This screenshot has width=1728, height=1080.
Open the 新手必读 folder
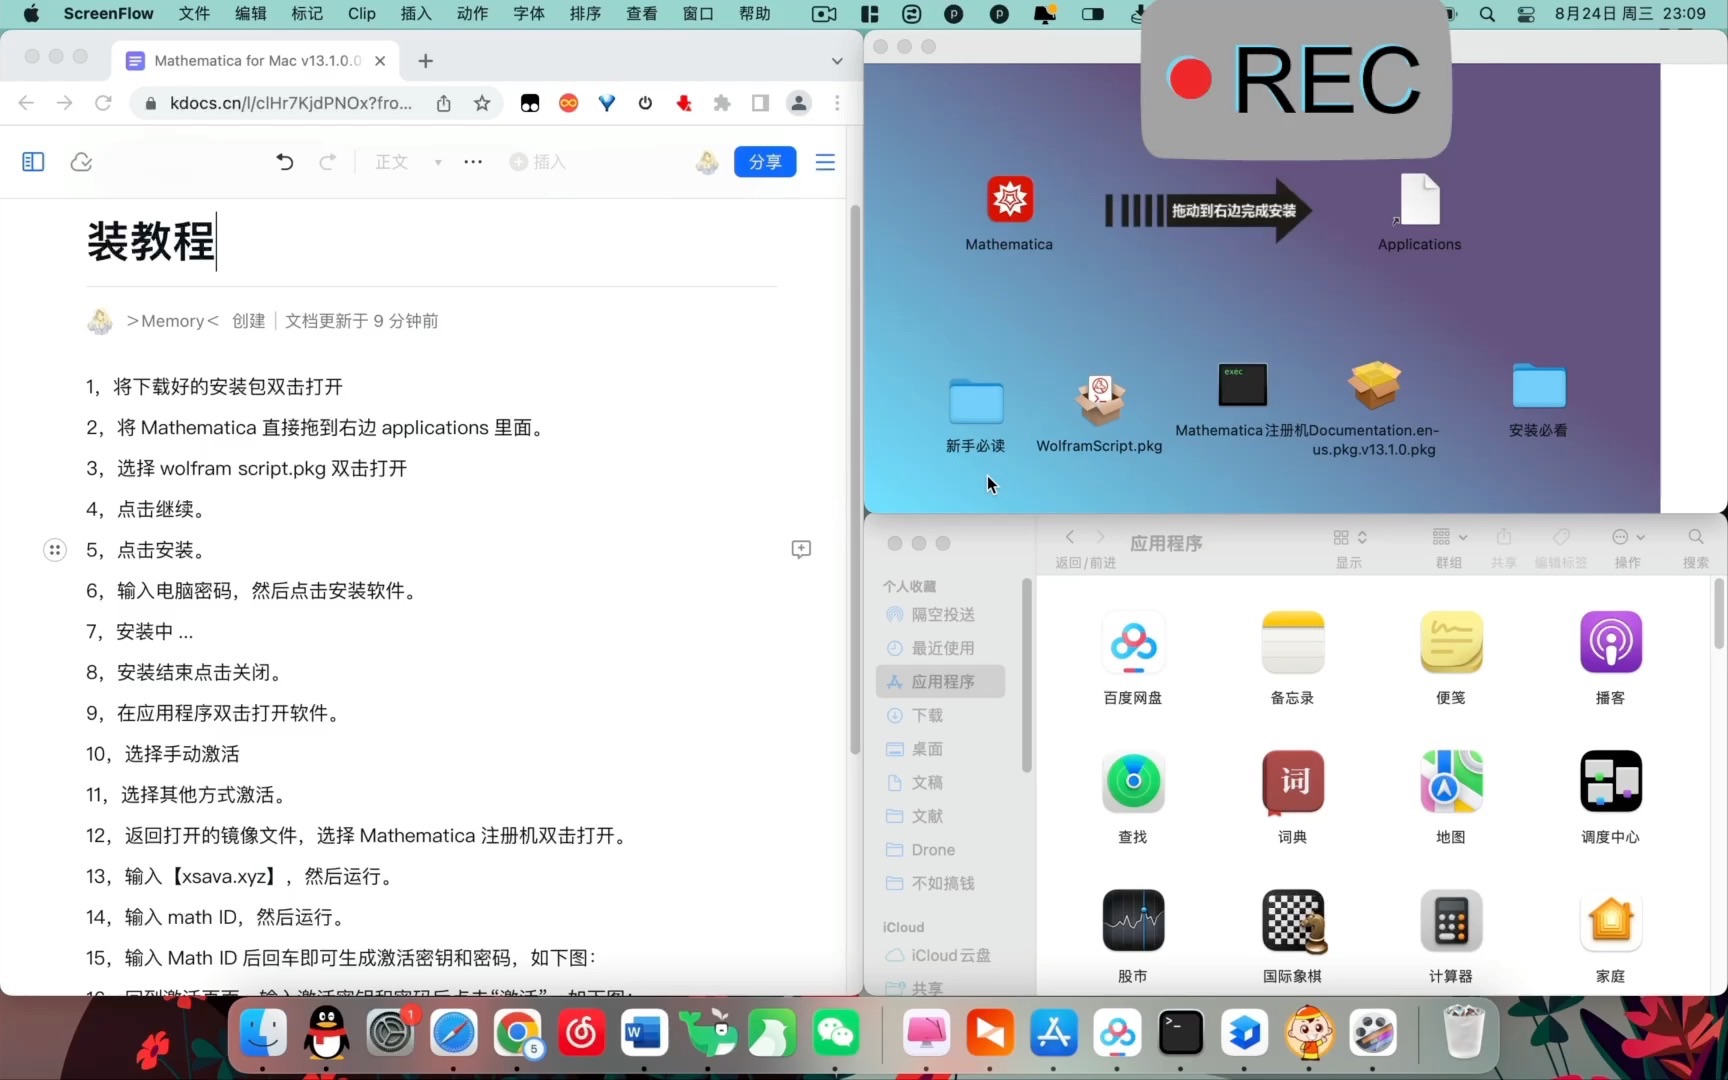(976, 401)
